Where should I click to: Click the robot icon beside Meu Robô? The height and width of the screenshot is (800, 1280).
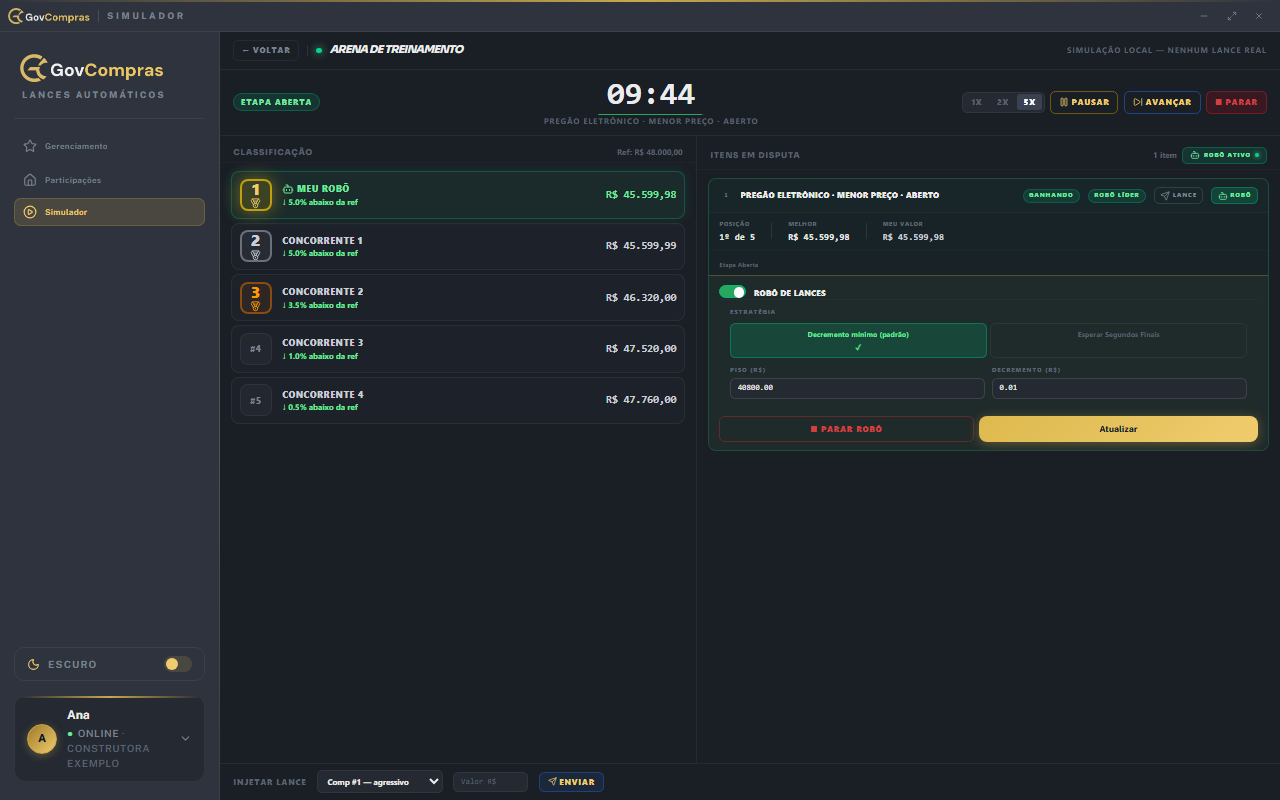coord(288,189)
